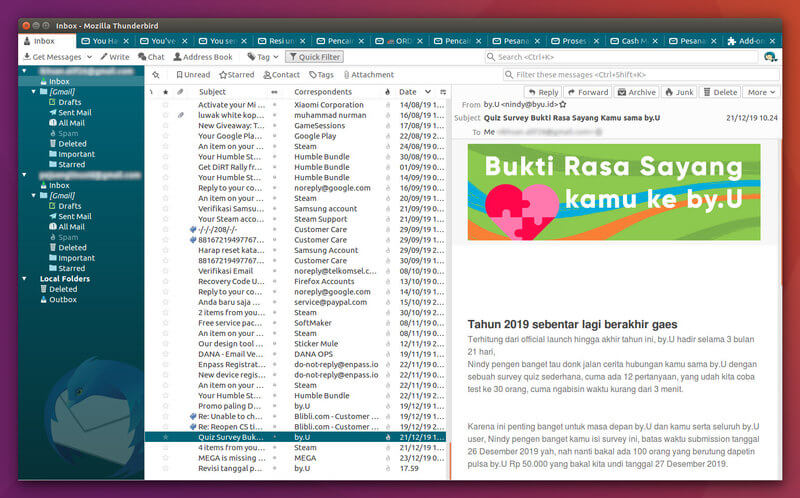Open the column picker icon

tap(443, 92)
